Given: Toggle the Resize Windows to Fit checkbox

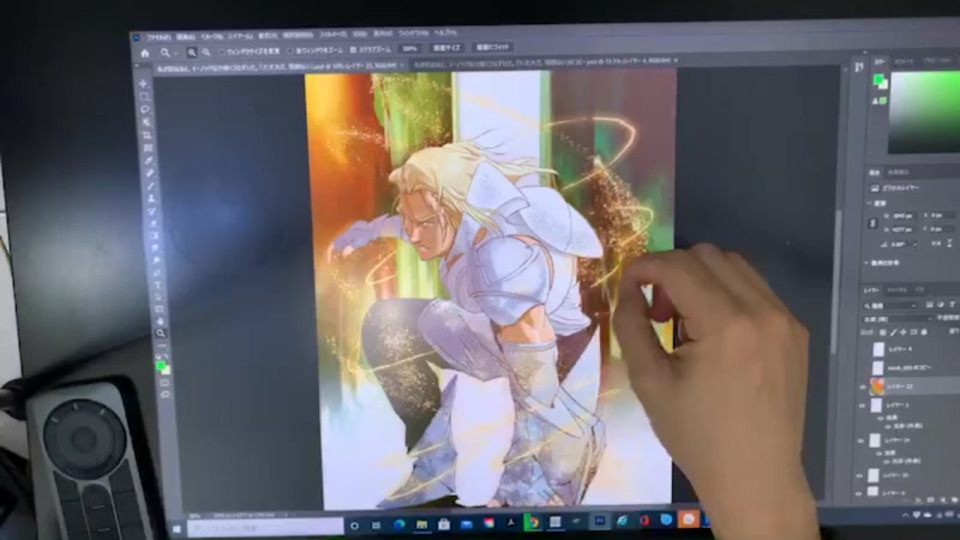Looking at the screenshot, I should [x=222, y=52].
